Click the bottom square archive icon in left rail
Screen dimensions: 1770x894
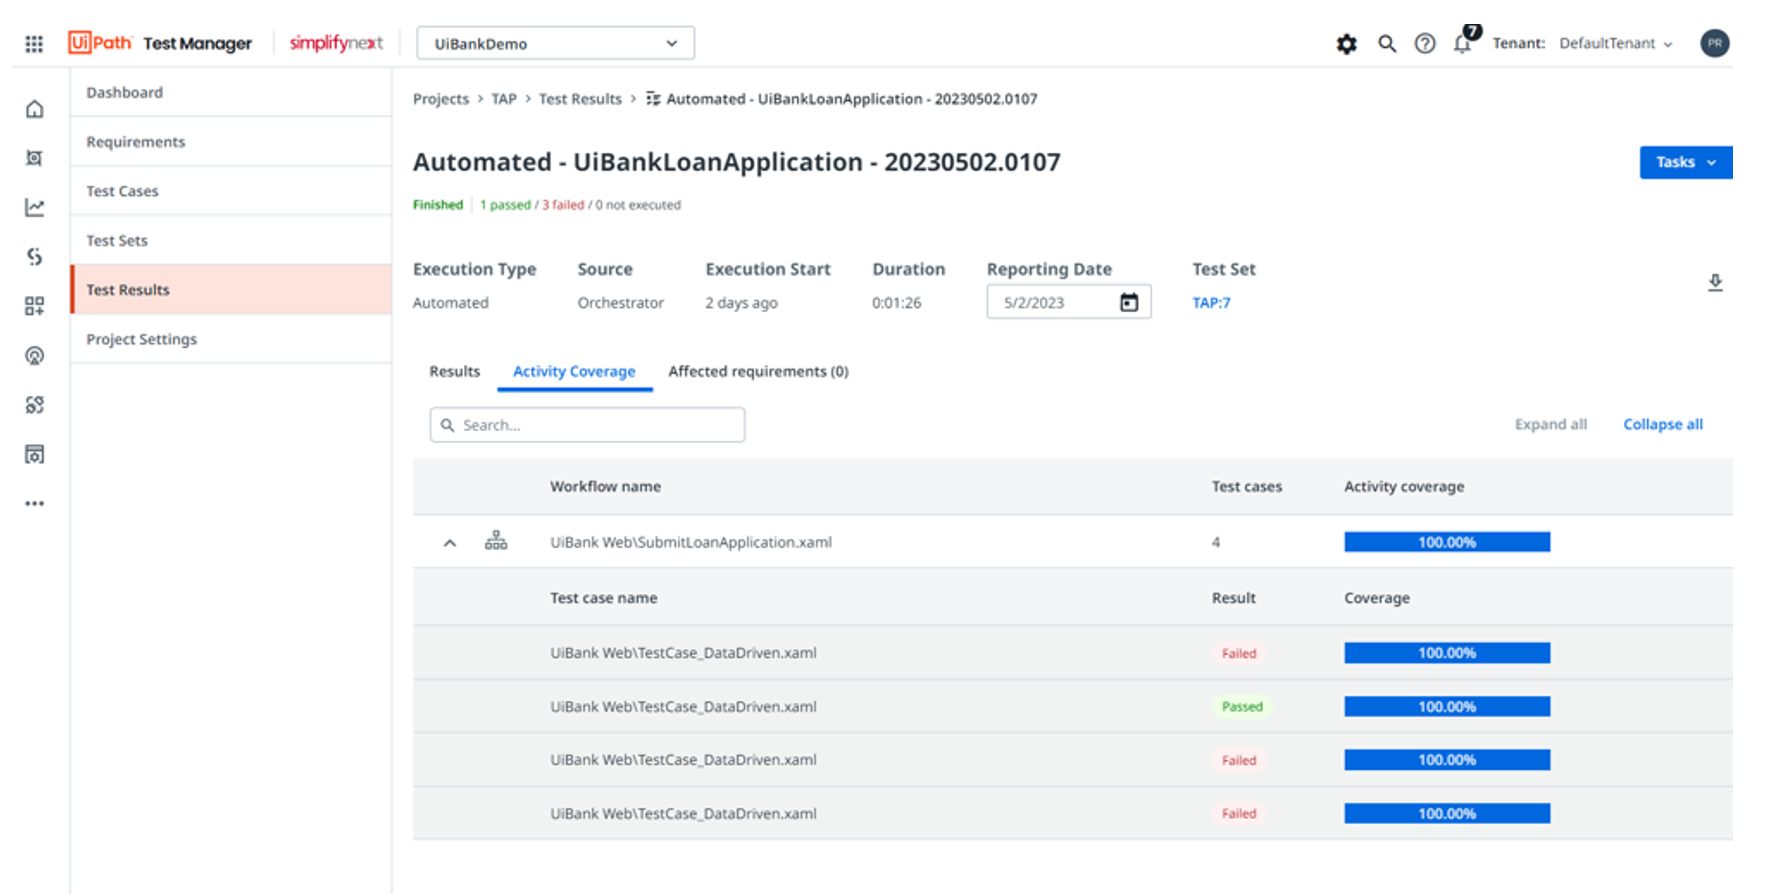pyautogui.click(x=35, y=455)
